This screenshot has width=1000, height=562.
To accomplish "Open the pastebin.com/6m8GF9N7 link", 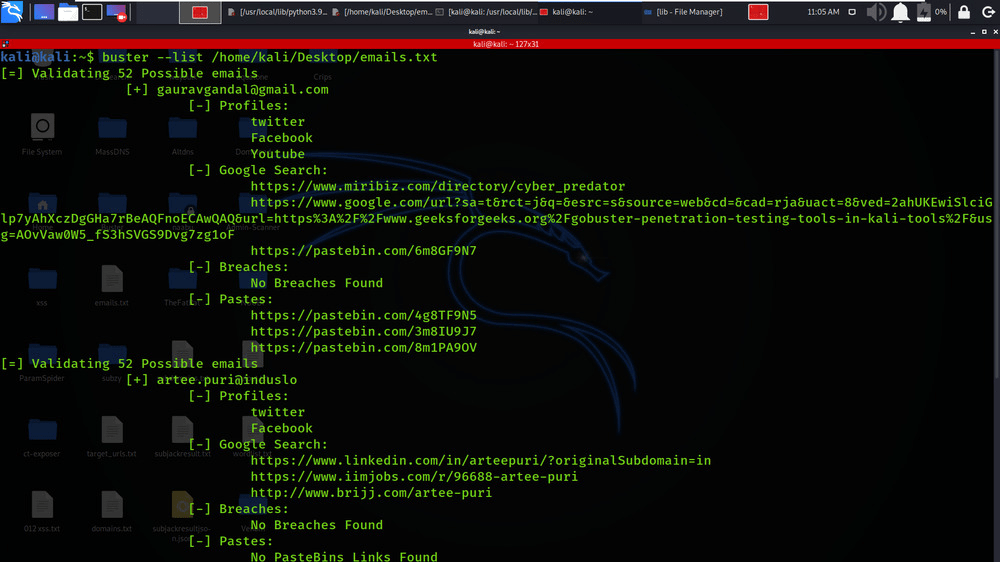I will pos(364,251).
